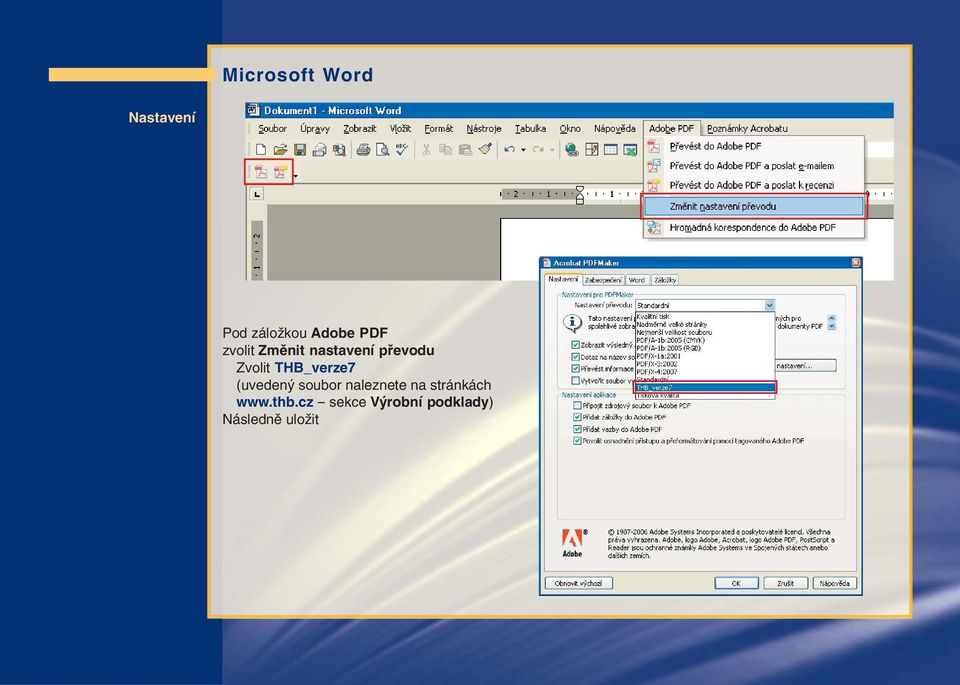Toggle the 'Zobrazit výsledný' checkbox
Viewport: 960px width, 685px height.
[x=576, y=345]
